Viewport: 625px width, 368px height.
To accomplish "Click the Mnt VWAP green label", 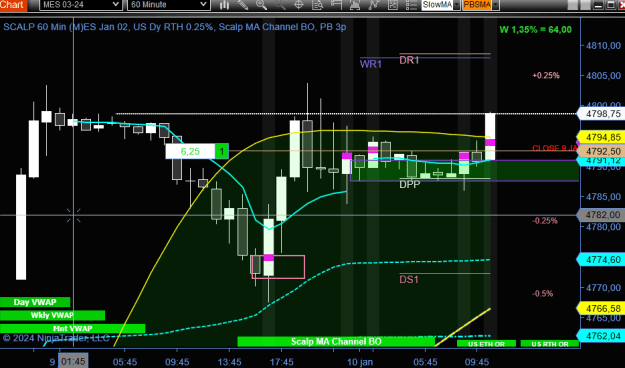I will (73, 329).
